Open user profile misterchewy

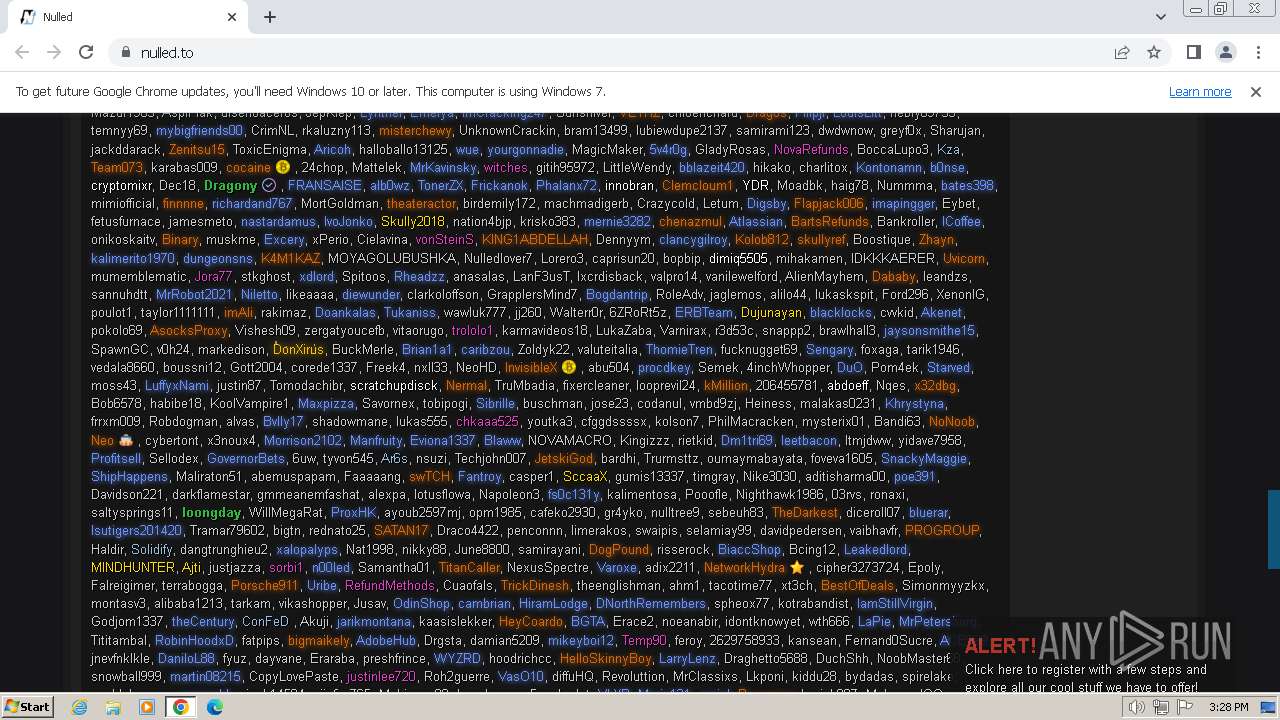tap(415, 130)
